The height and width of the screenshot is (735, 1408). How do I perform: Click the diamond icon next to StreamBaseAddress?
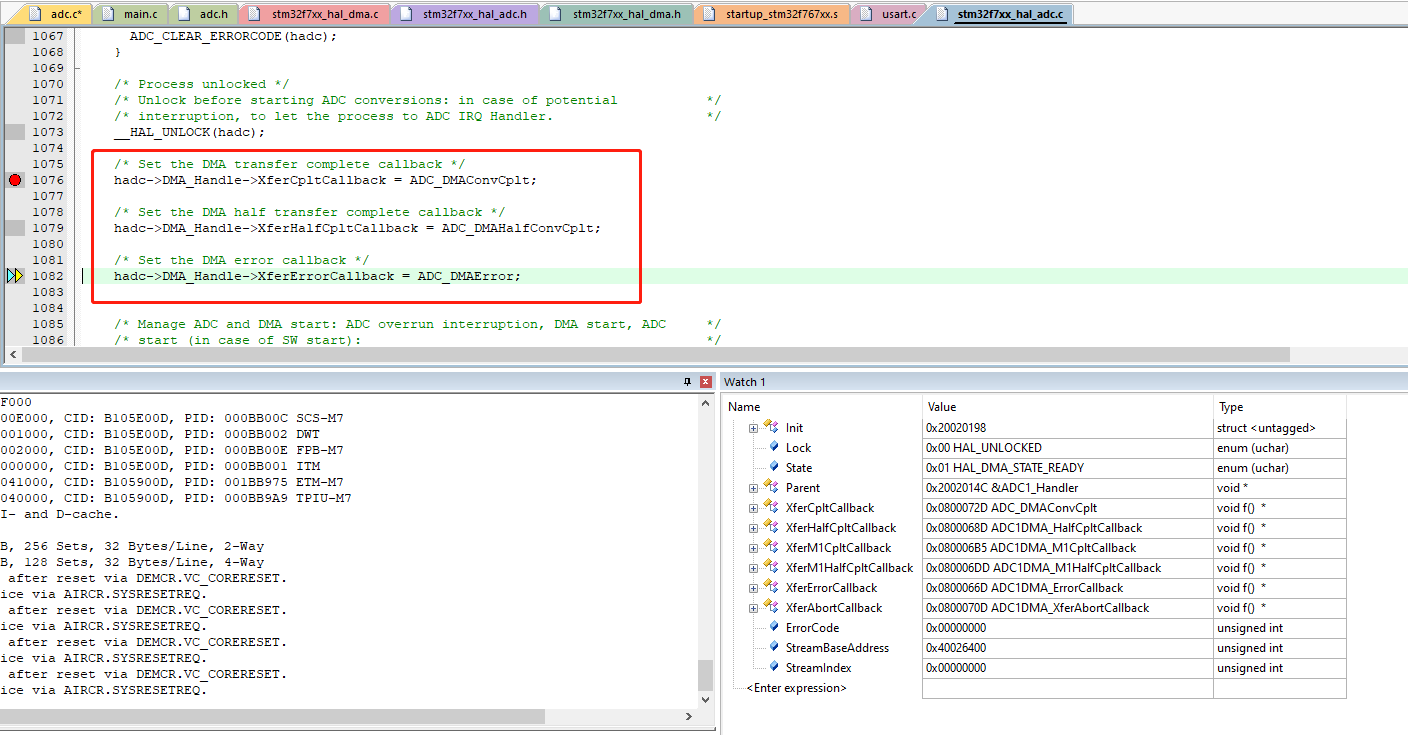pyautogui.click(x=775, y=647)
